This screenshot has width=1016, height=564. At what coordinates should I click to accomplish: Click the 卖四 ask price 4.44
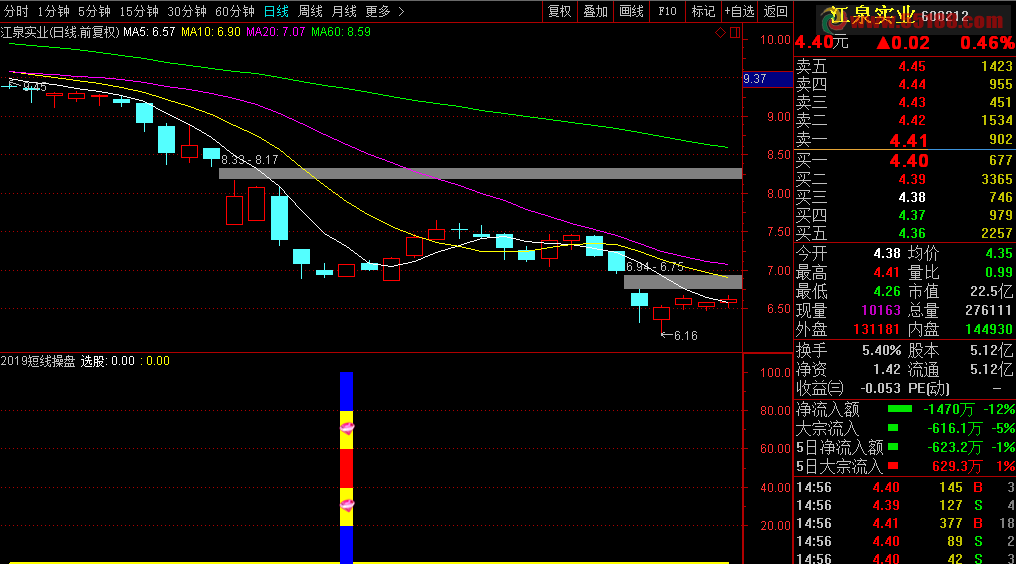pos(912,84)
